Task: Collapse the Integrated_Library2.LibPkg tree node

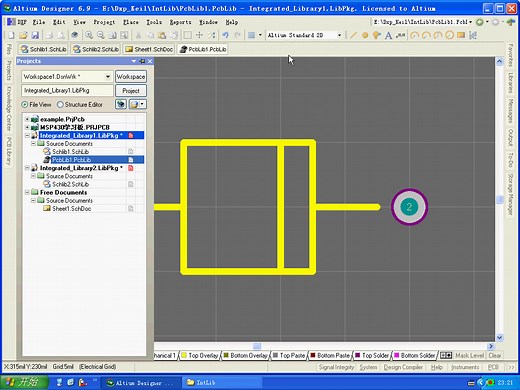Action: (x=27, y=168)
